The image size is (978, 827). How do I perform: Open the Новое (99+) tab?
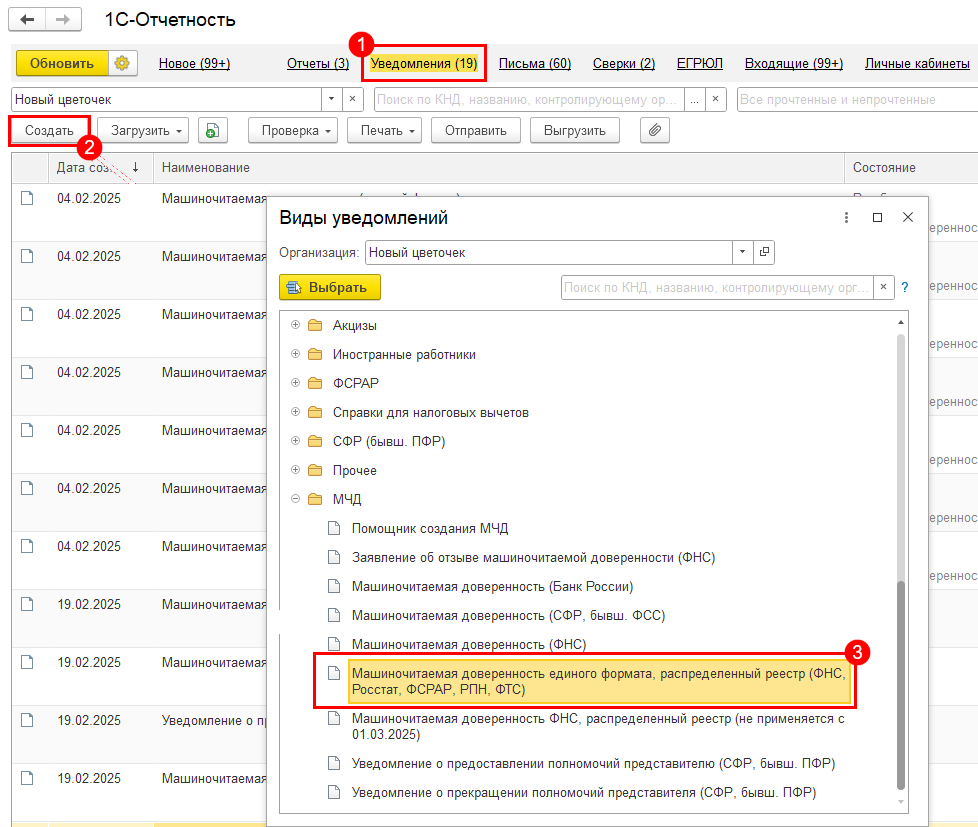tap(195, 63)
